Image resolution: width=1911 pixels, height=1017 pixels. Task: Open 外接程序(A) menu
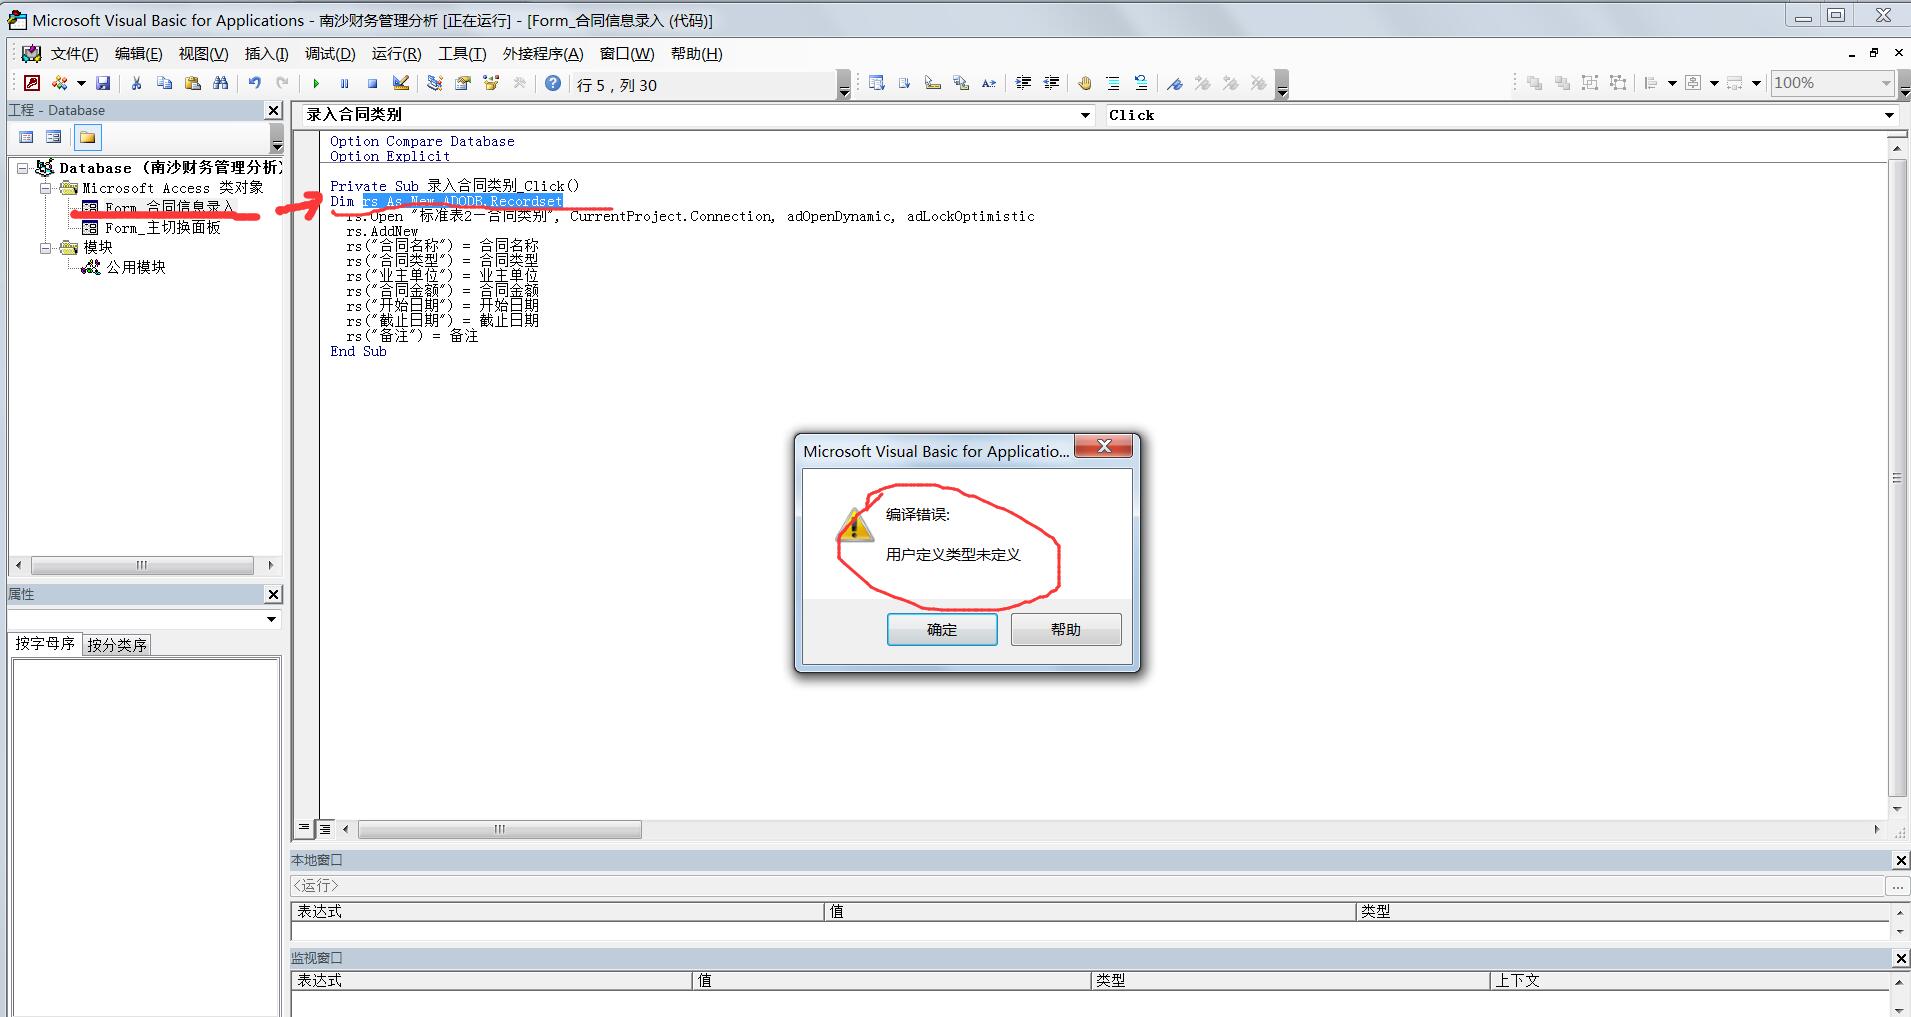pyautogui.click(x=543, y=54)
